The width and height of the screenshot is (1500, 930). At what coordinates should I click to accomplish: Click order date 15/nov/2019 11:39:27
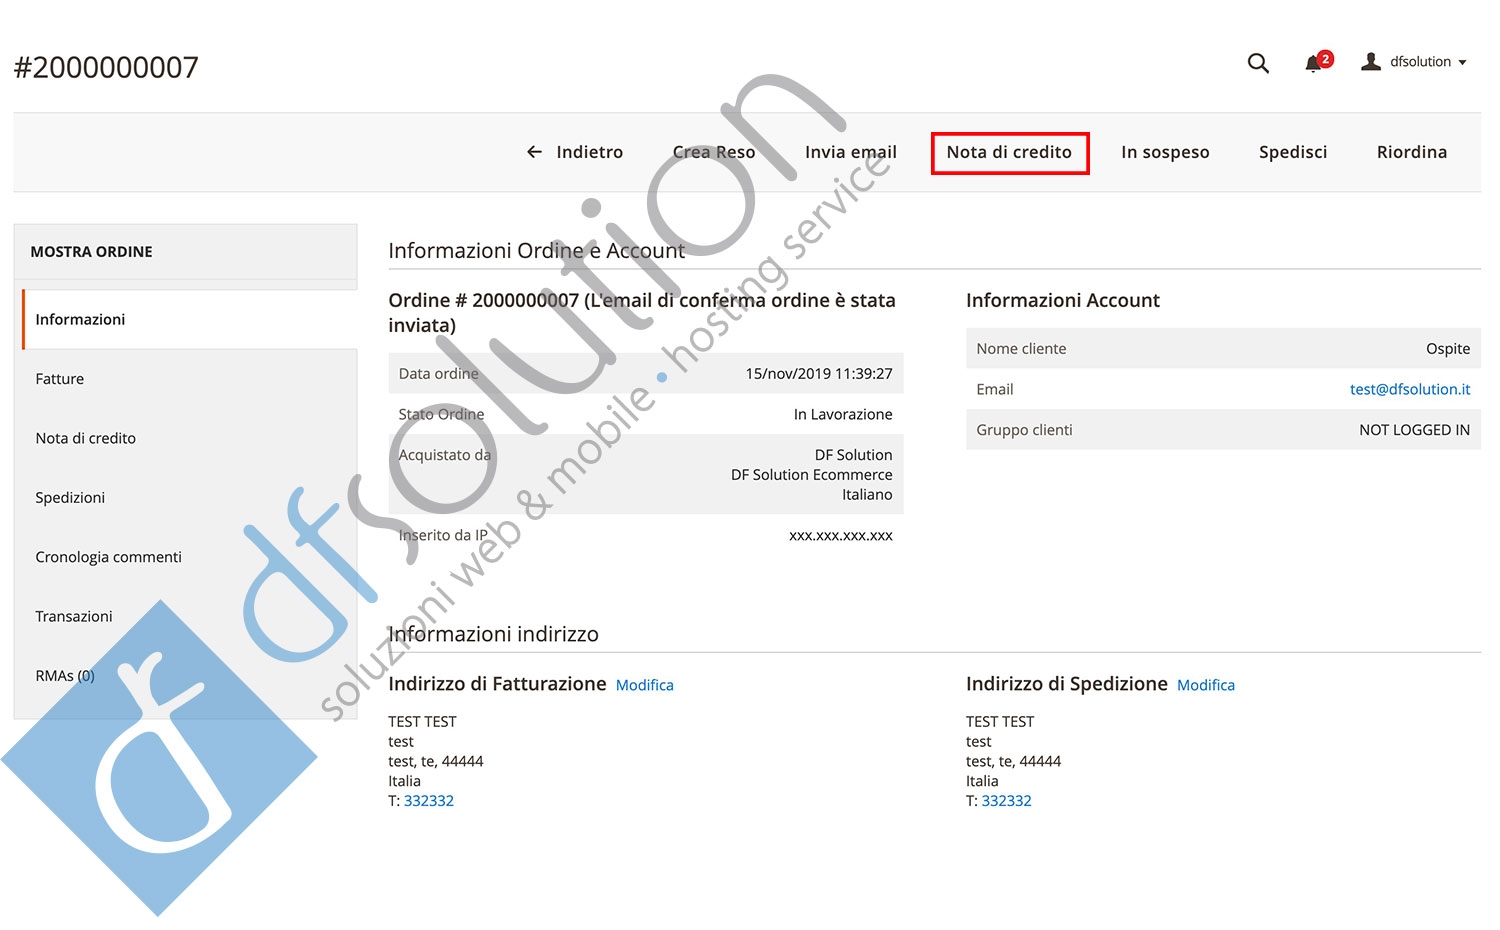click(x=819, y=374)
